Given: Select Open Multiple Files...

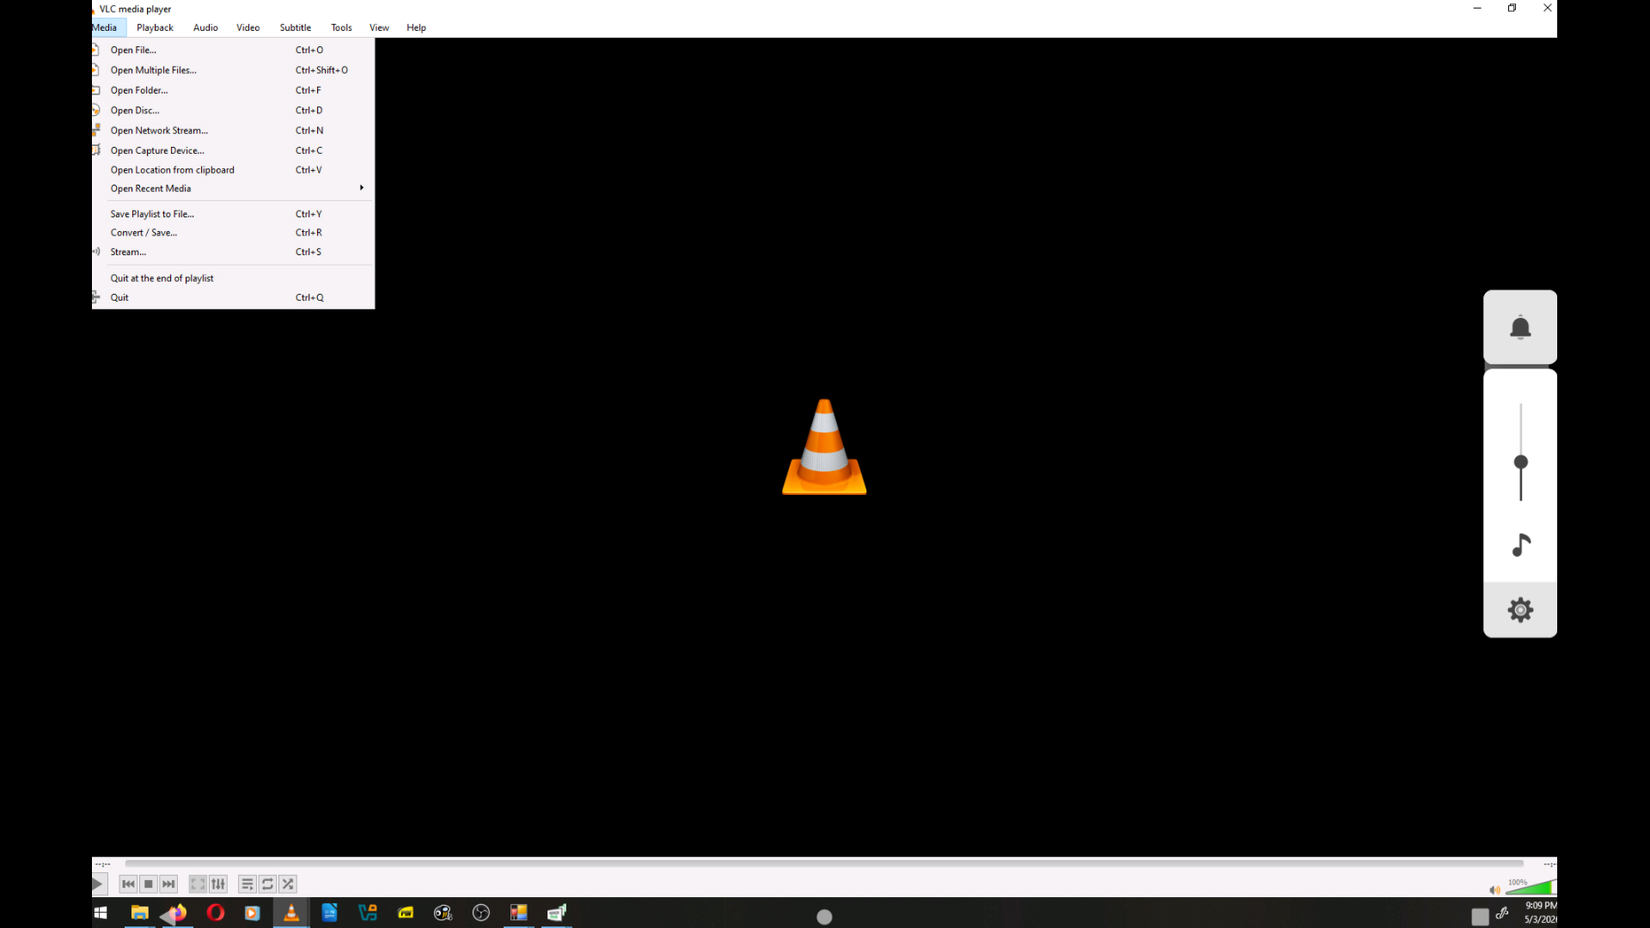Looking at the screenshot, I should (x=233, y=70).
